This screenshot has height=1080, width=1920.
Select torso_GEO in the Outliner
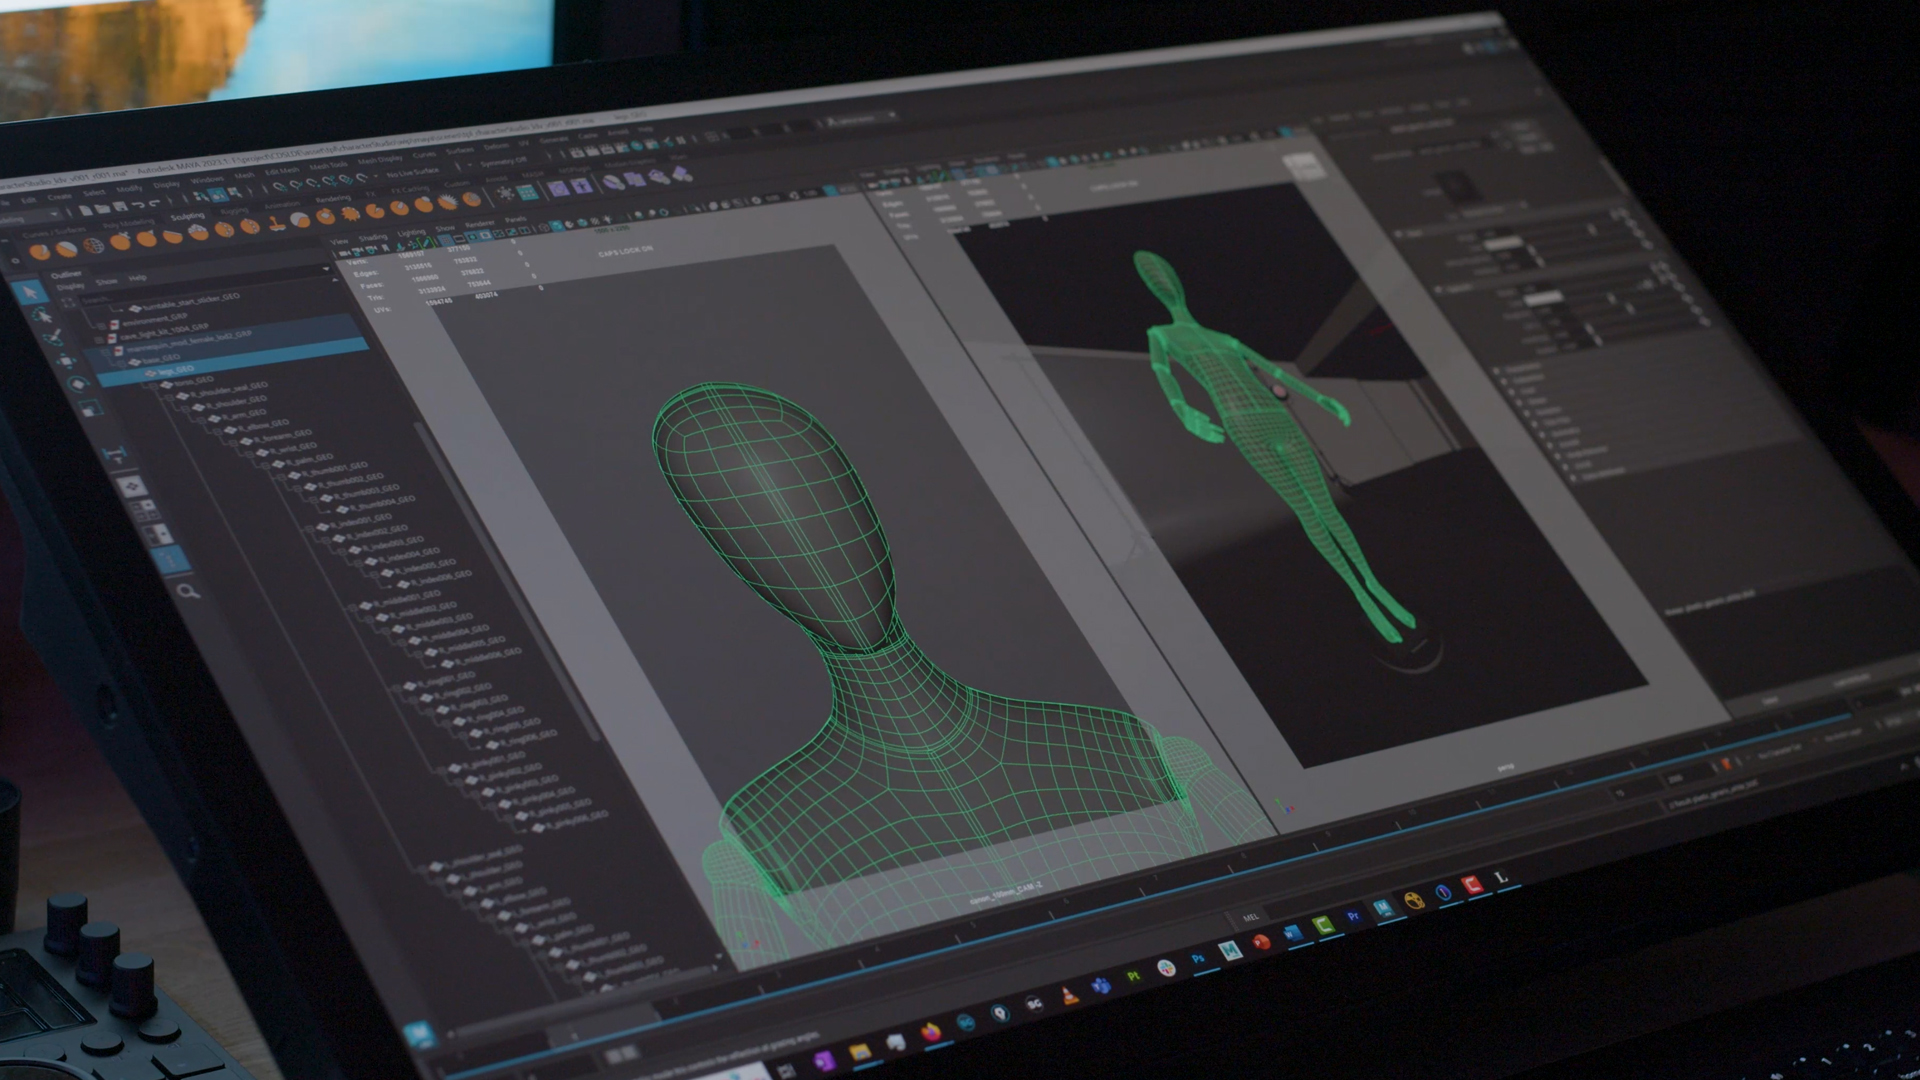click(193, 380)
